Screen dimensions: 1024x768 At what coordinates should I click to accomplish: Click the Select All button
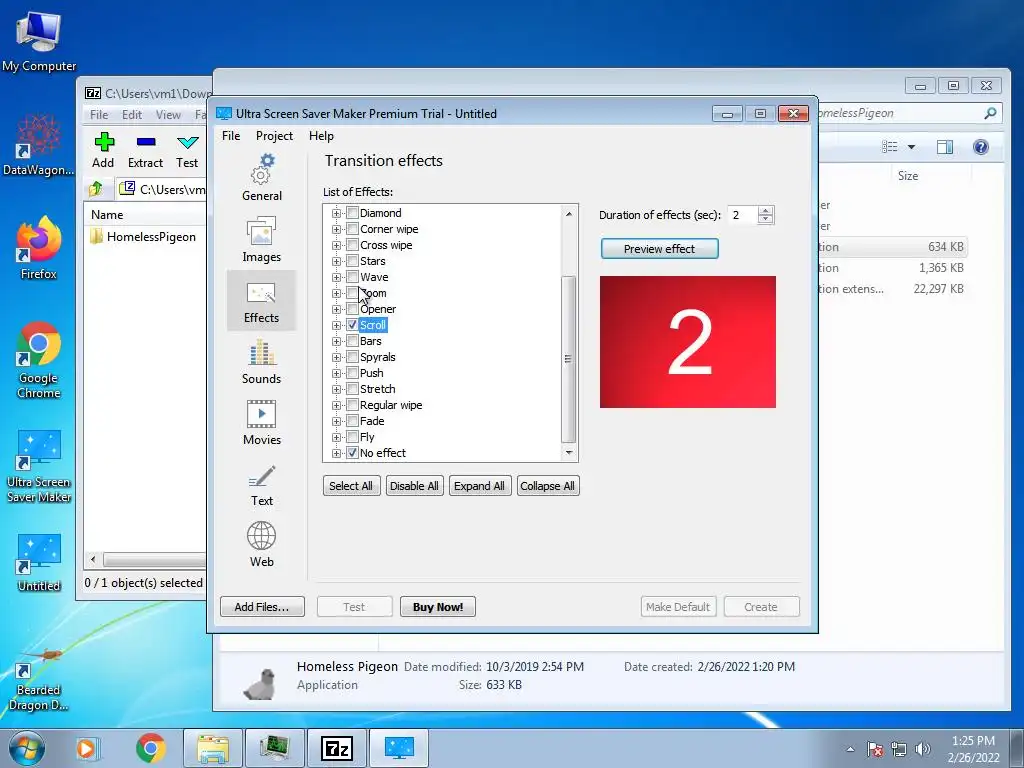[x=351, y=486]
